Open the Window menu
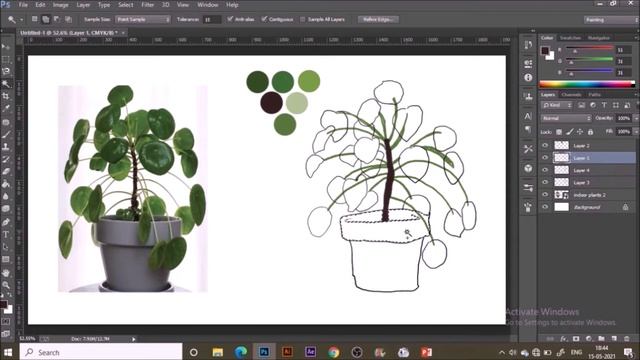Viewport: 640px width, 360px height. 207,5
